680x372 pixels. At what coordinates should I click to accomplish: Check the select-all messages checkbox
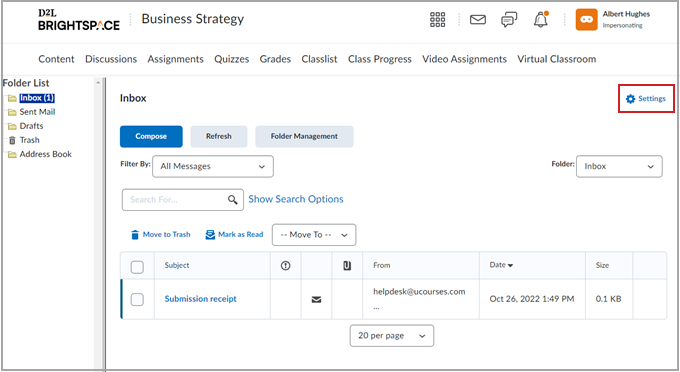137,267
